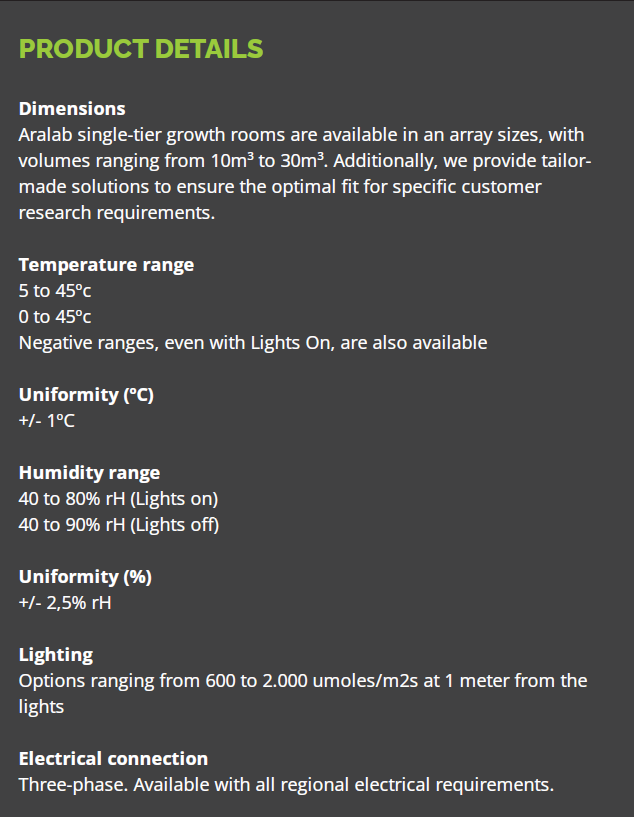Select the Lighting heading
Screen dimensions: 634x817
pyautogui.click(x=56, y=655)
